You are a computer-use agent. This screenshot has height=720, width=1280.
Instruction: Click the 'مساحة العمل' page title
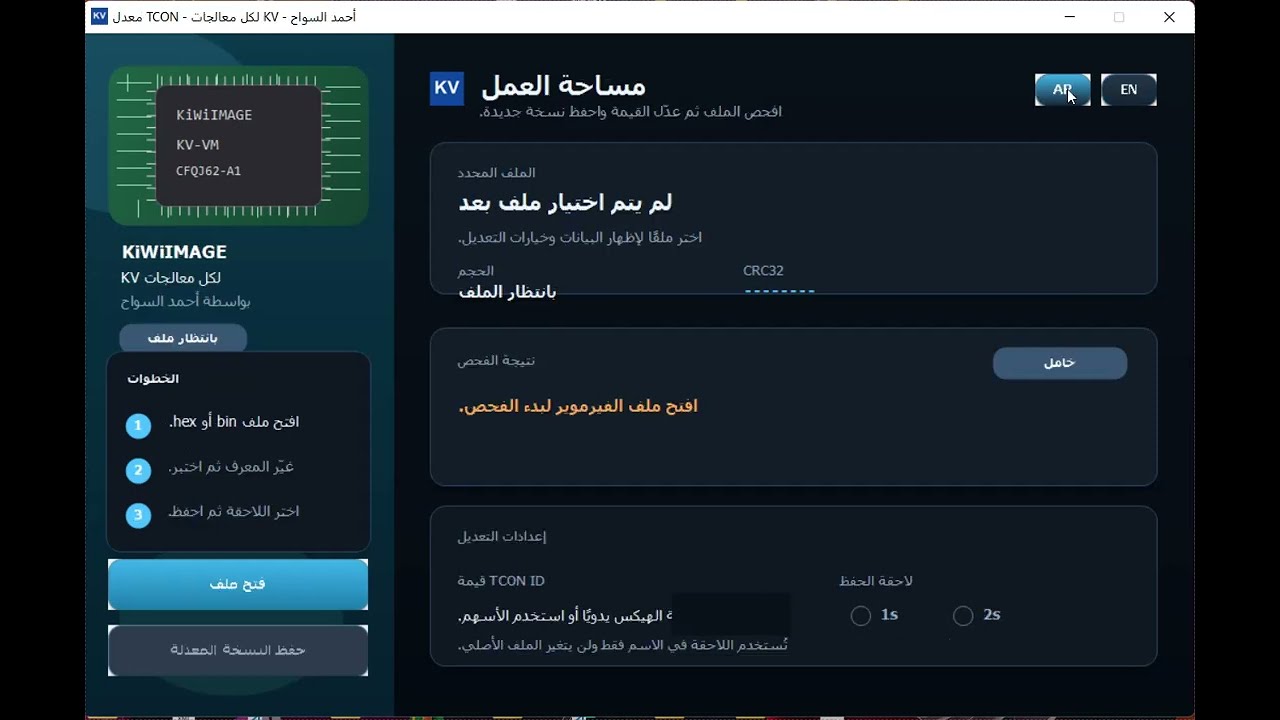pos(564,86)
